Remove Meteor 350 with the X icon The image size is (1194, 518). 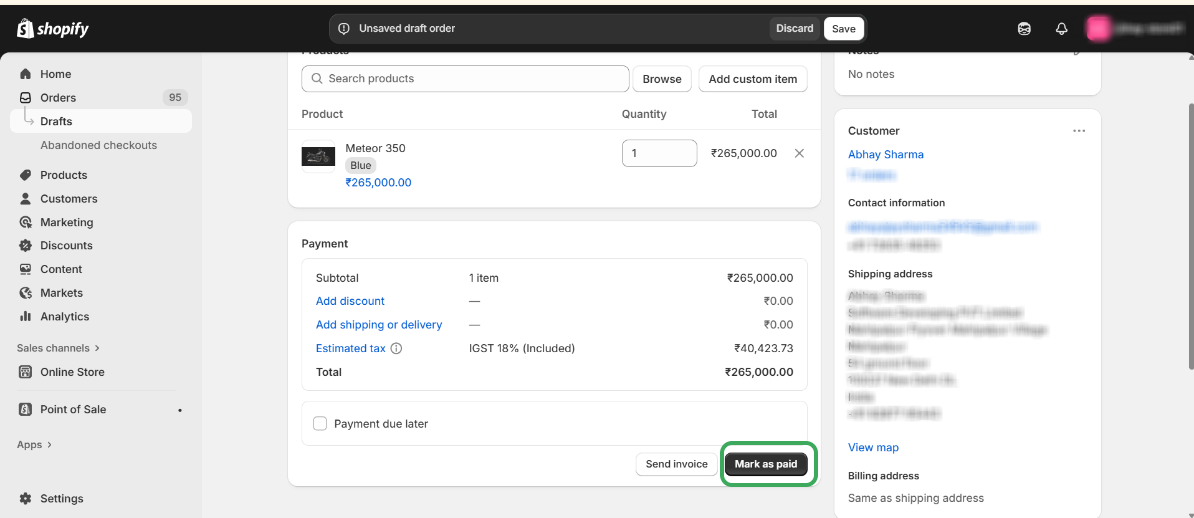point(799,154)
